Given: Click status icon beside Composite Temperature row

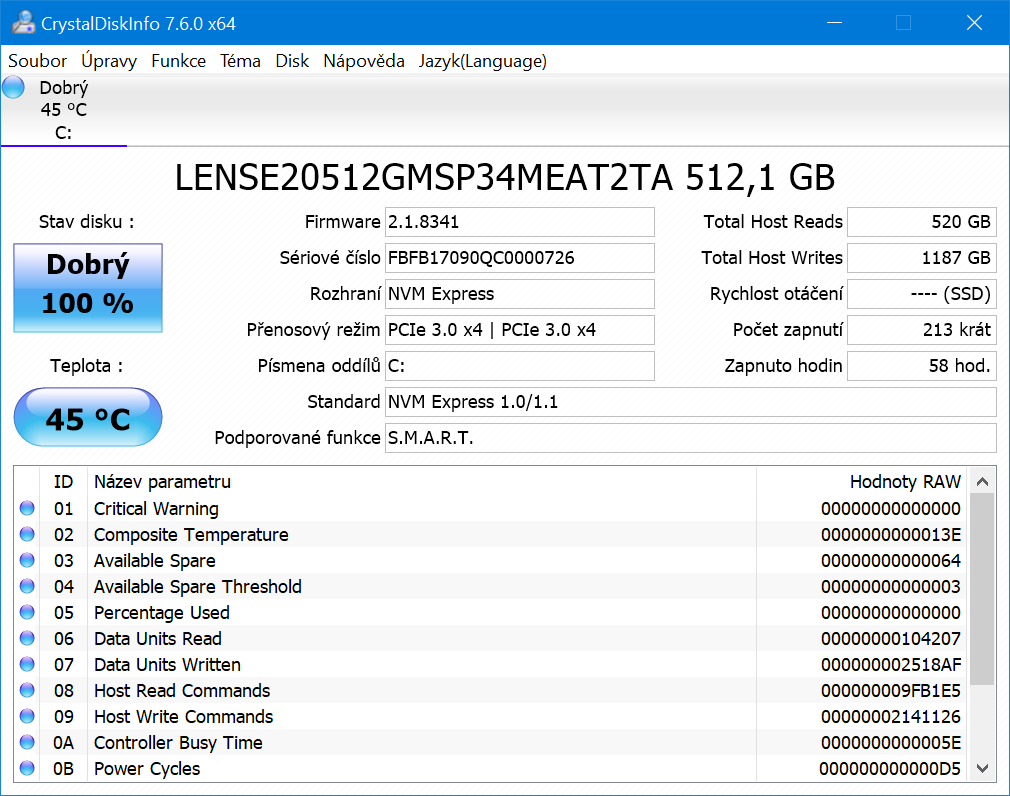Looking at the screenshot, I should pos(27,535).
